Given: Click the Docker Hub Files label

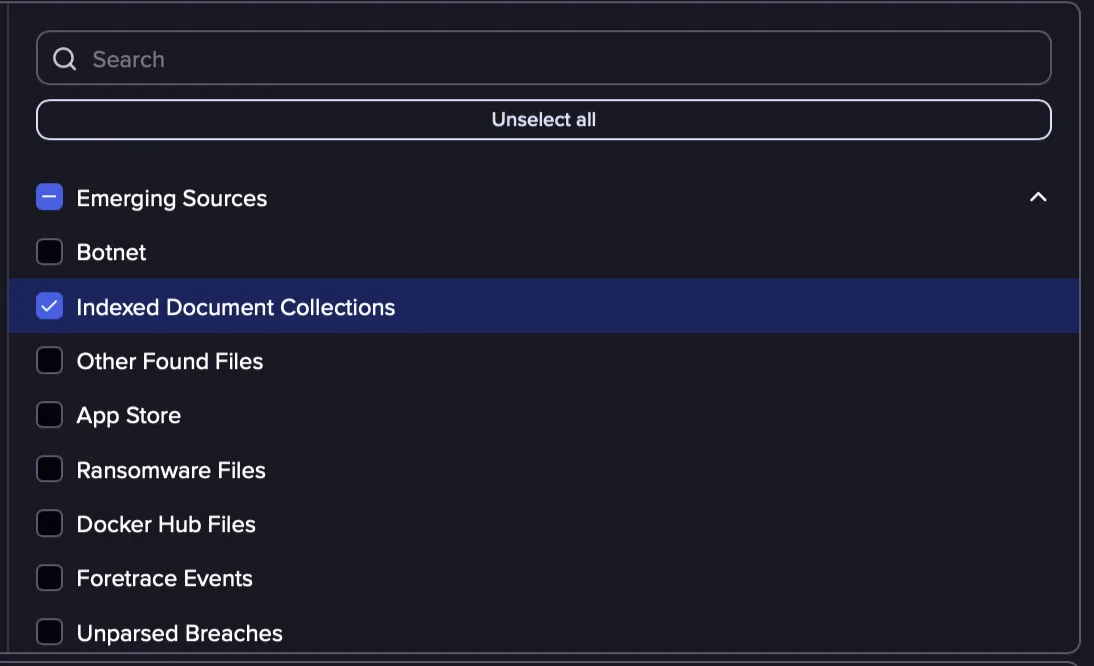Looking at the screenshot, I should pos(166,524).
